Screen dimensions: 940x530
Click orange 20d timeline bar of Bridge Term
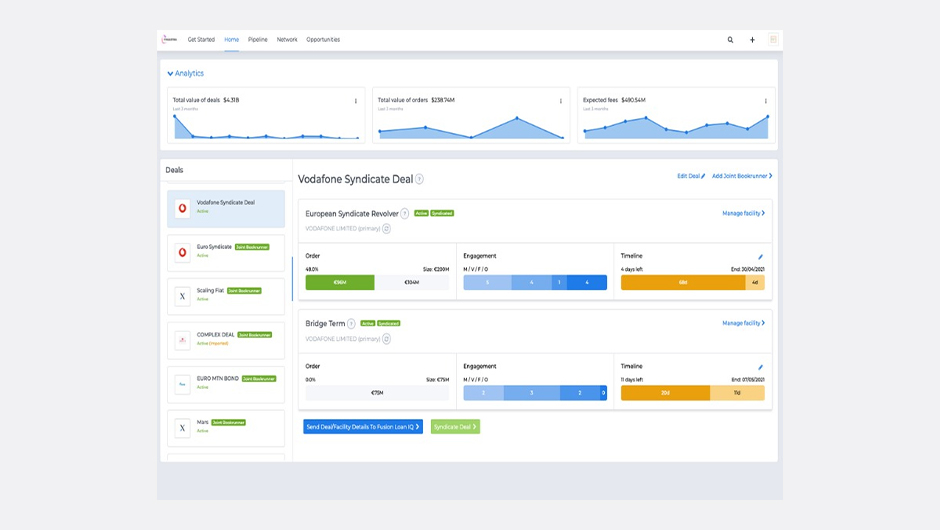point(665,393)
